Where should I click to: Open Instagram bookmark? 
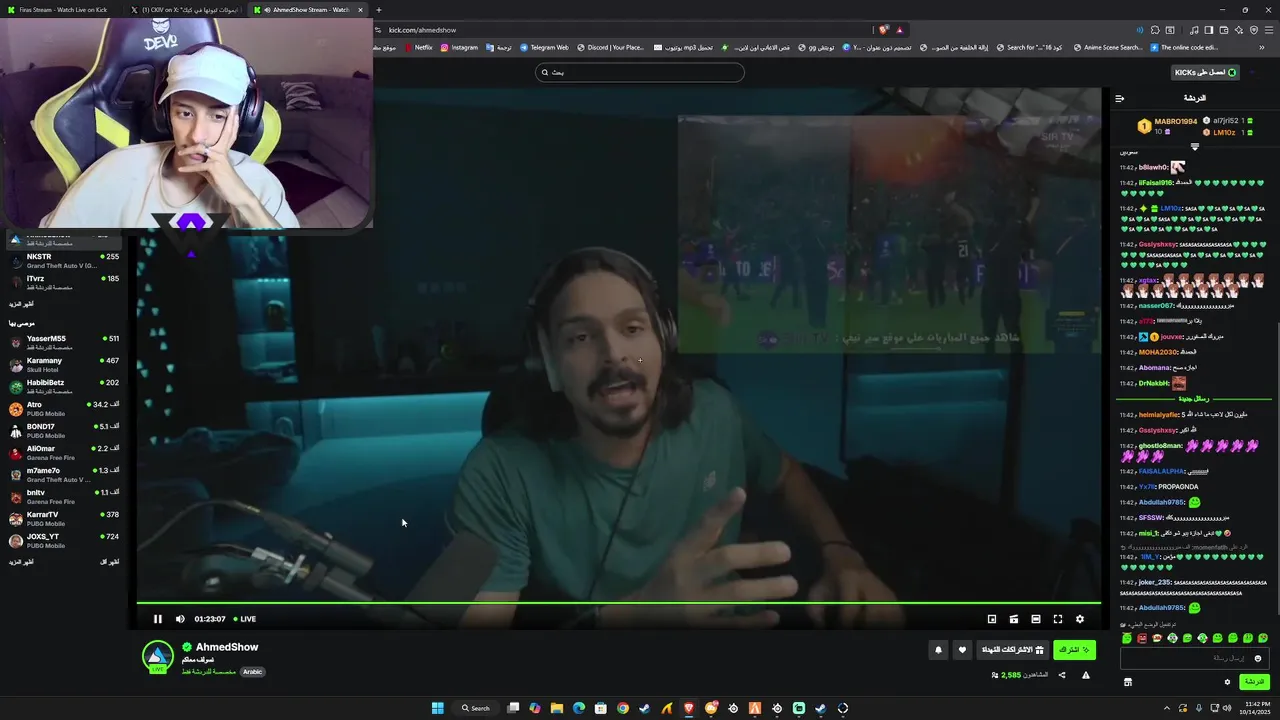tap(459, 47)
